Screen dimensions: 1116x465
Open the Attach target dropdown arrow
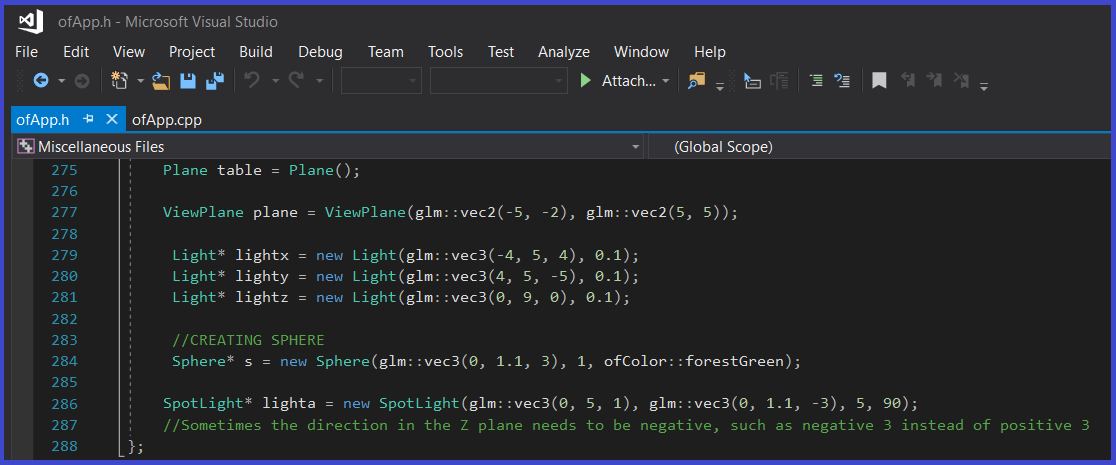(666, 81)
